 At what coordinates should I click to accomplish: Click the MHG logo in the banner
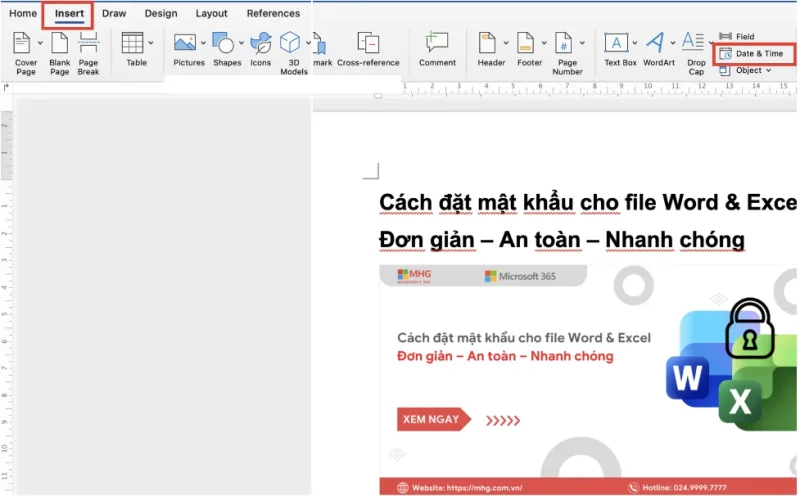(x=414, y=276)
